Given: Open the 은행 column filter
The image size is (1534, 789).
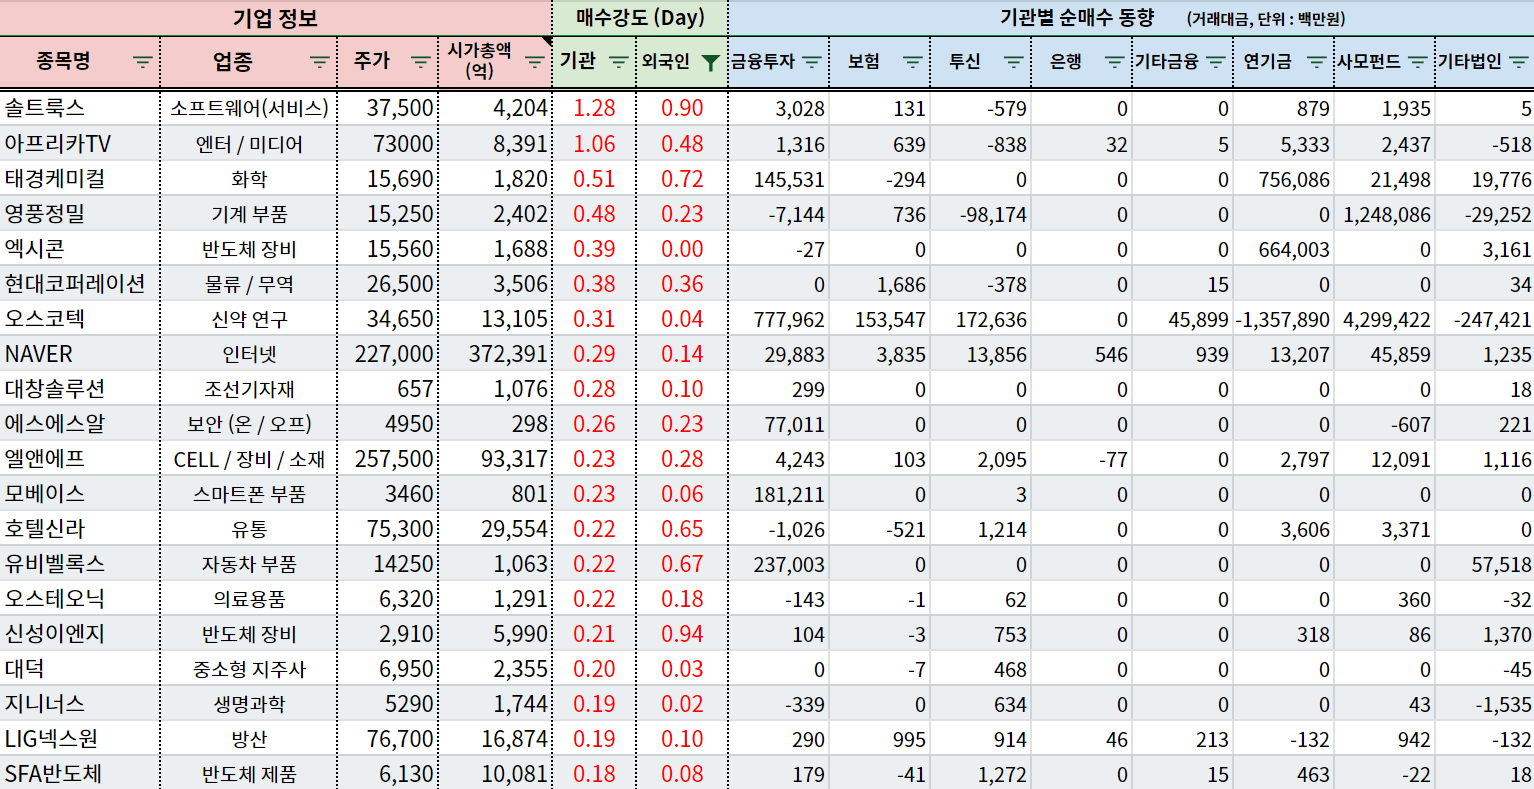Looking at the screenshot, I should point(1115,62).
